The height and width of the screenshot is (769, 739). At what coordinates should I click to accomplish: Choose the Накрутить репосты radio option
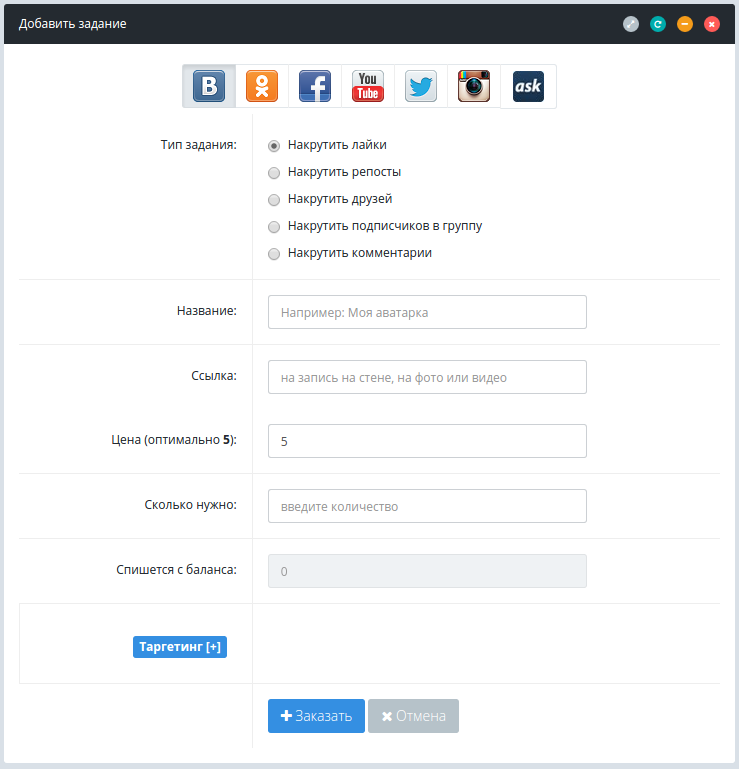coord(274,173)
